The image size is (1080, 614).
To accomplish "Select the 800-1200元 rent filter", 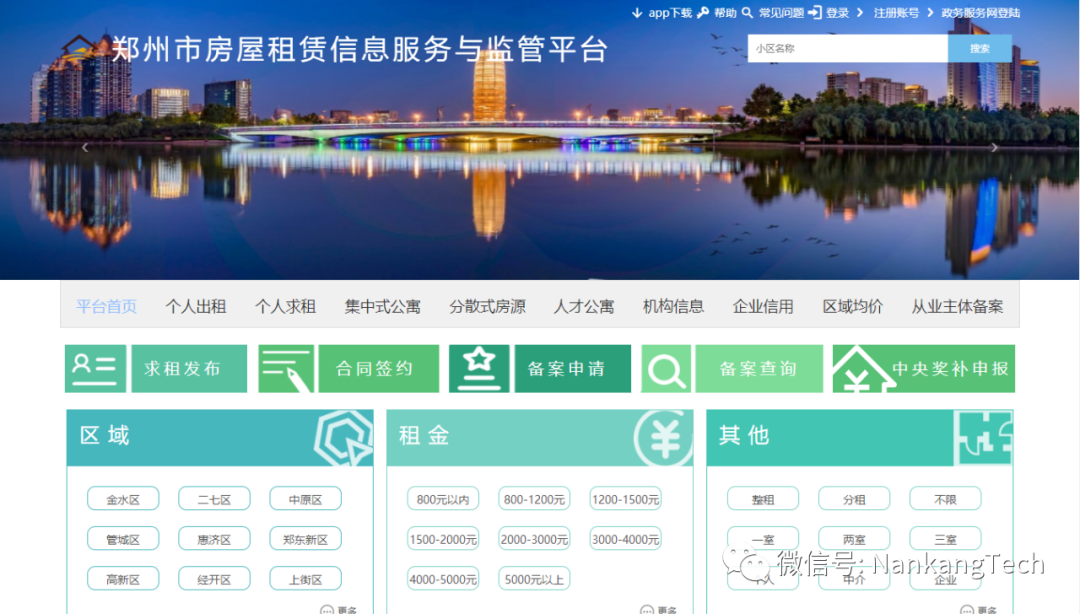I will click(534, 499).
